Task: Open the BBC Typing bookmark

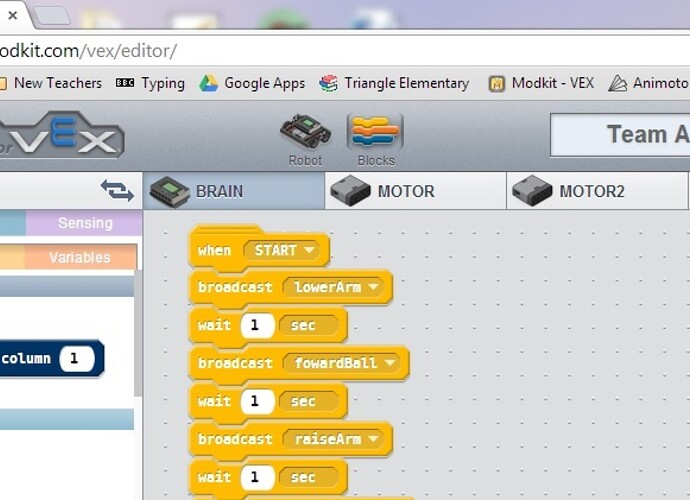Action: [x=150, y=83]
